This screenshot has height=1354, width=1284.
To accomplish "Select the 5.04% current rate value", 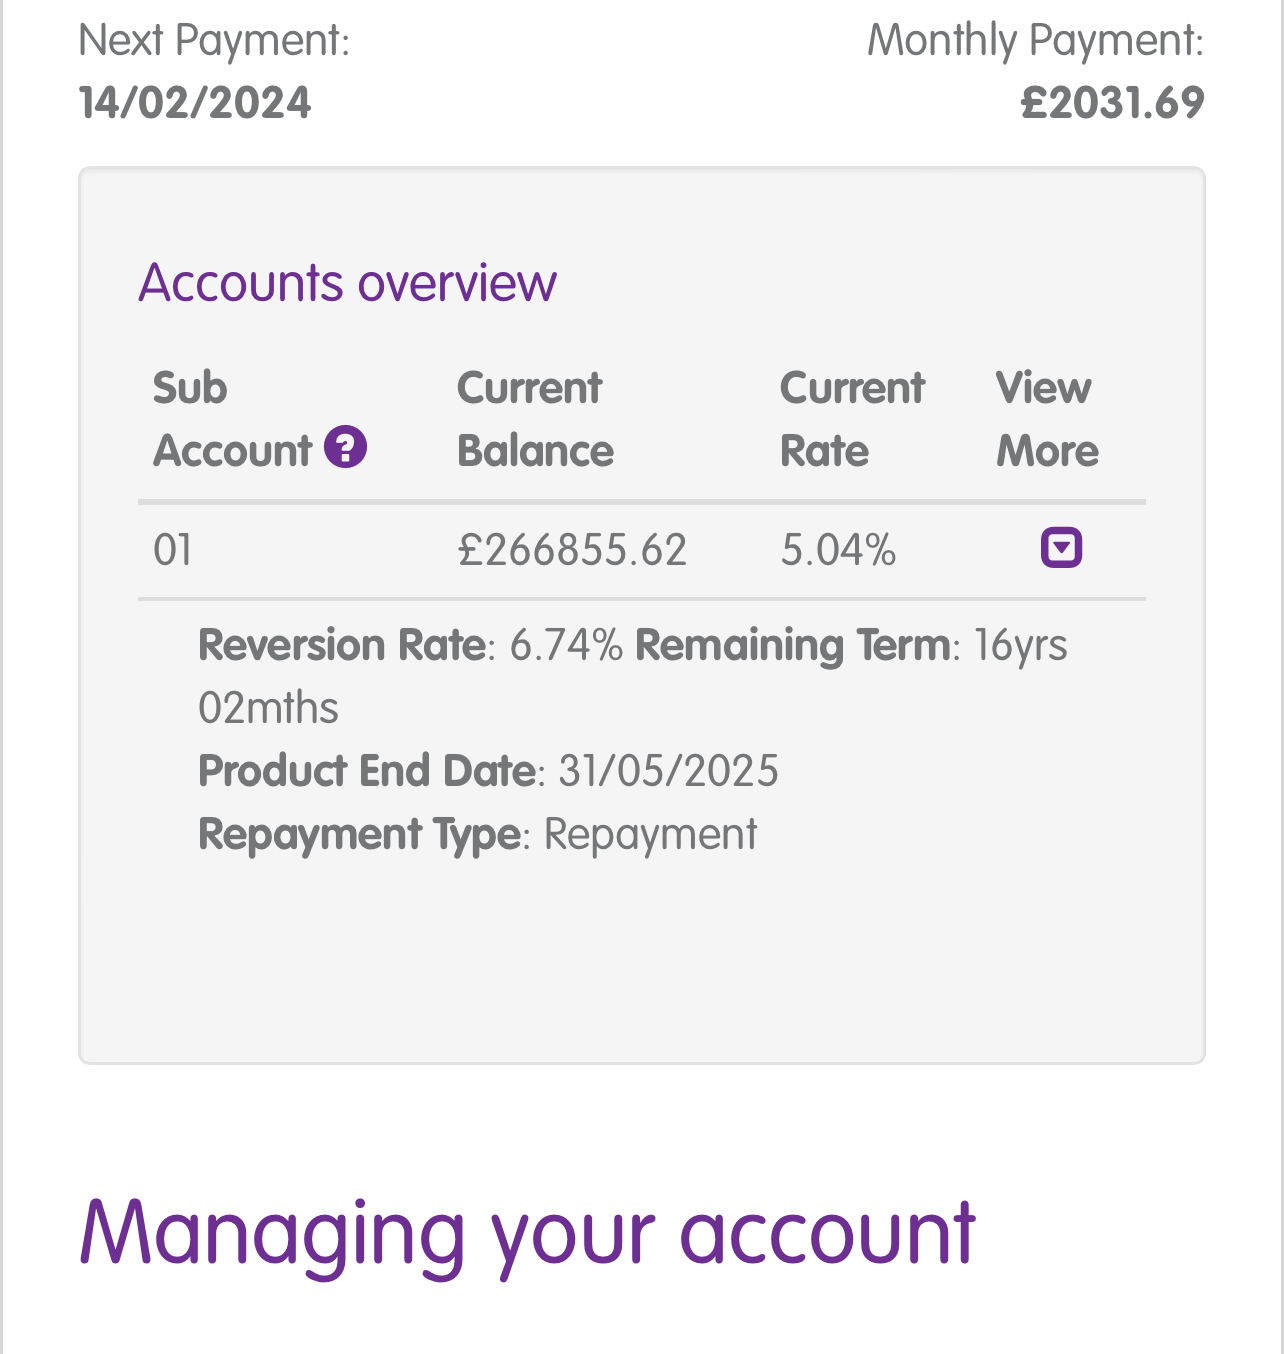I will point(838,550).
